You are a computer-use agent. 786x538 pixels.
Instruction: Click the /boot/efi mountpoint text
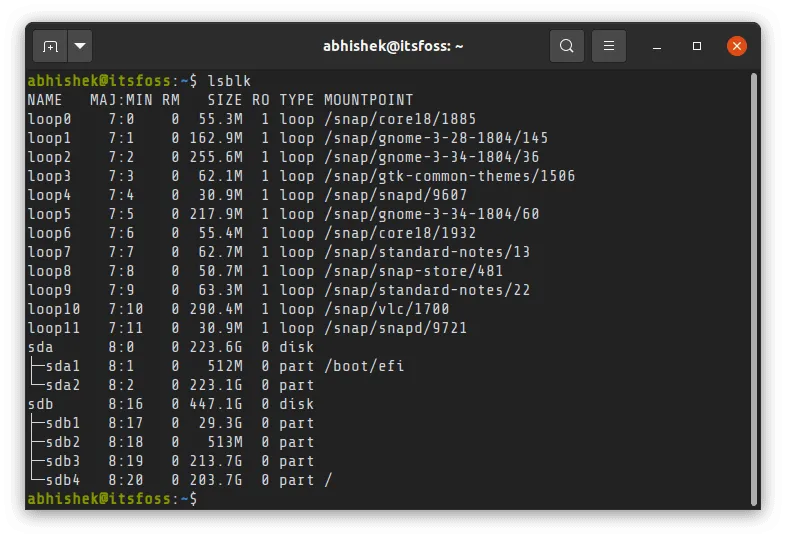[x=364, y=366]
